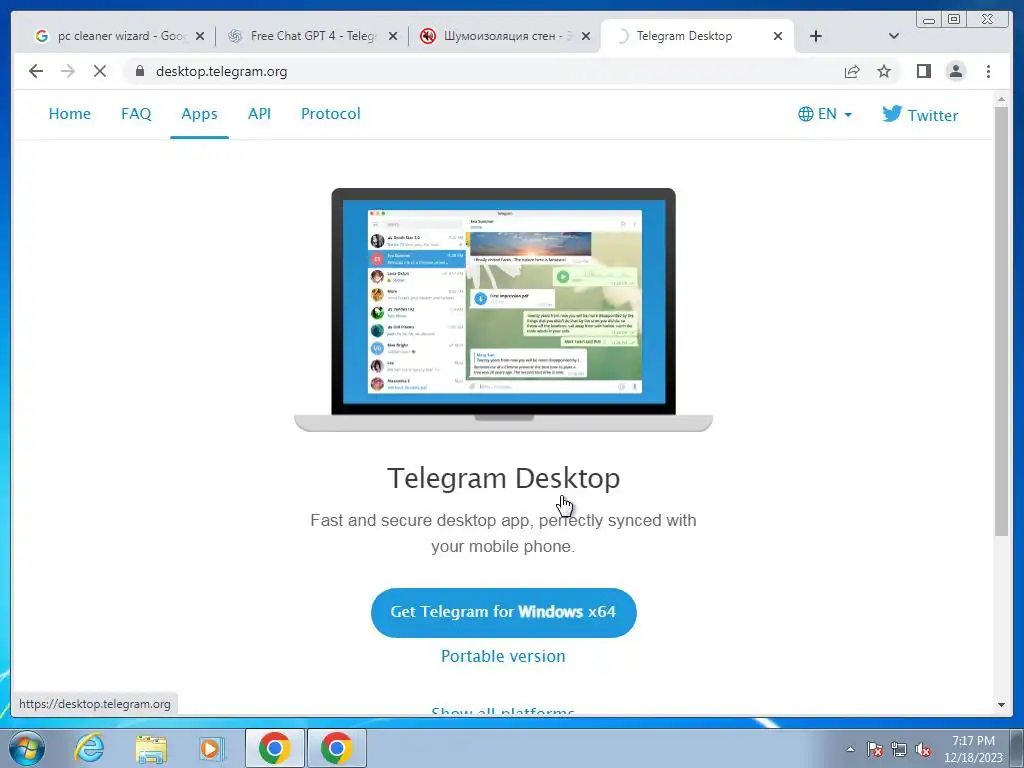Image resolution: width=1024 pixels, height=768 pixels.
Task: Close the pc cleaner wizard tab
Action: tap(200, 37)
